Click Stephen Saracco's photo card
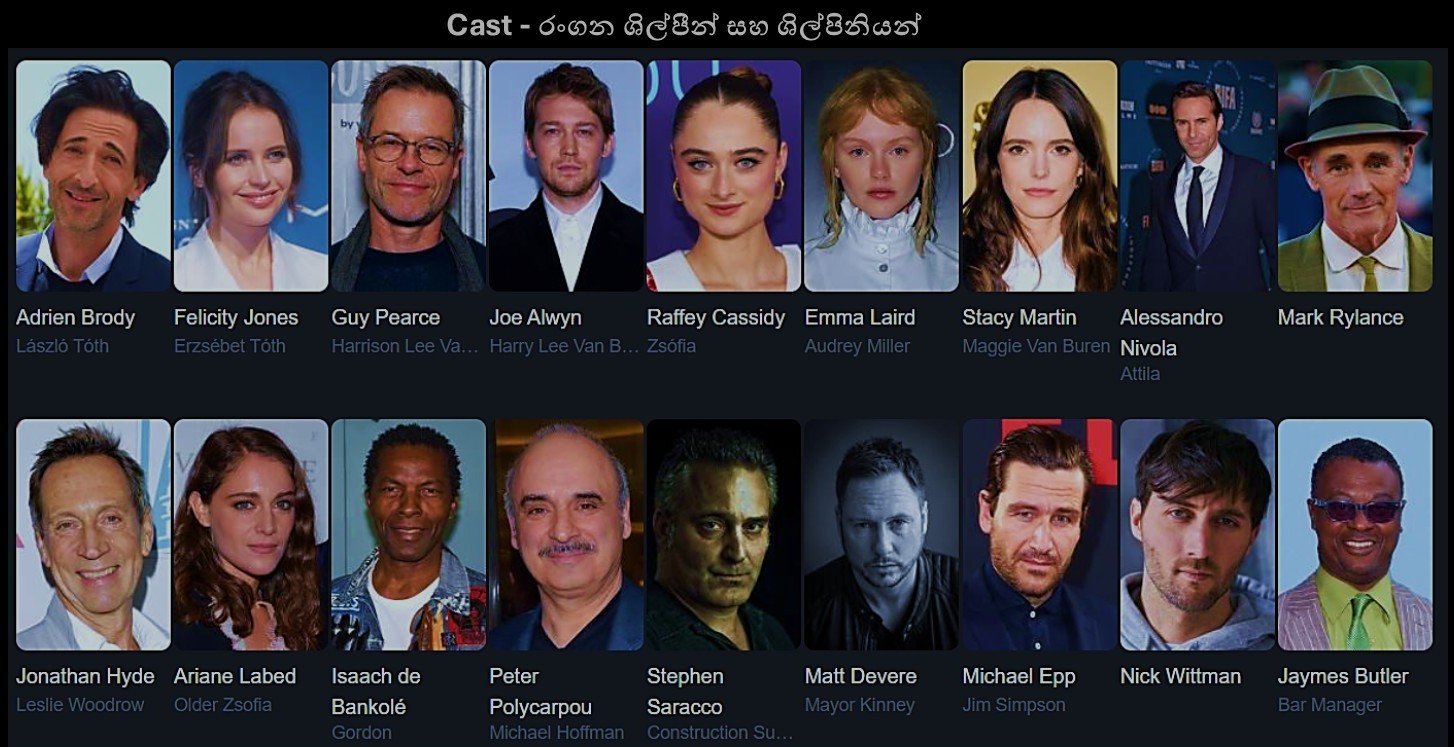 [x=724, y=535]
